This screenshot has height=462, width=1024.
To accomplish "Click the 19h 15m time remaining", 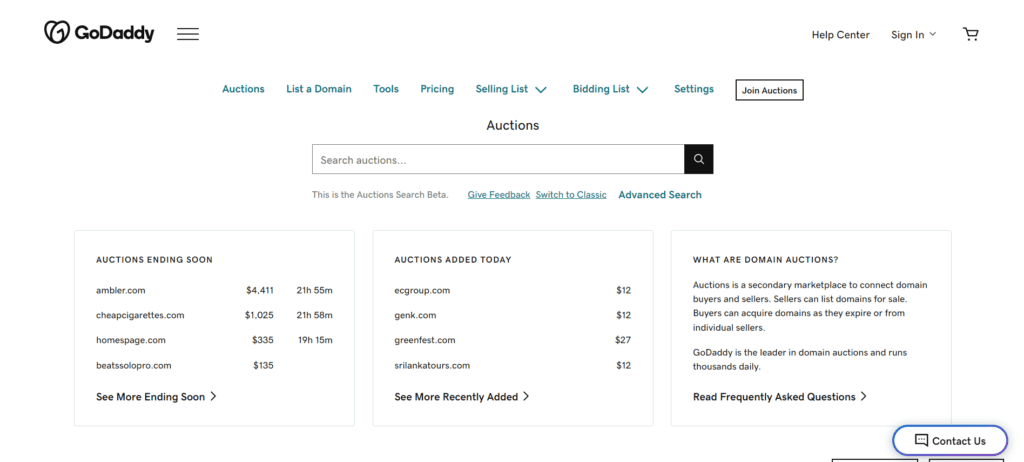I will (x=315, y=340).
